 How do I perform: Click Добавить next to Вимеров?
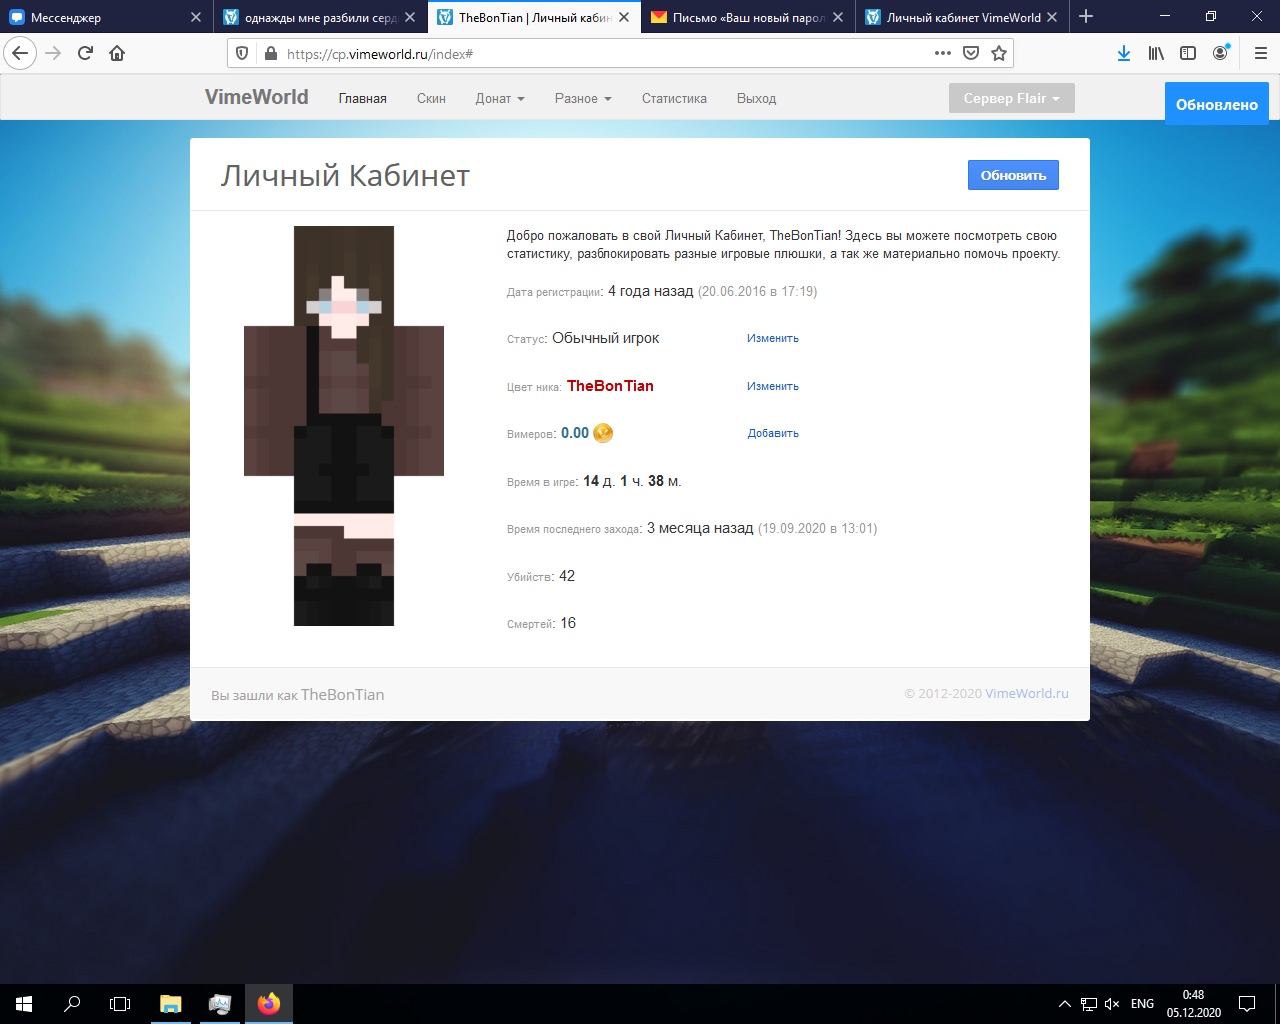(773, 433)
